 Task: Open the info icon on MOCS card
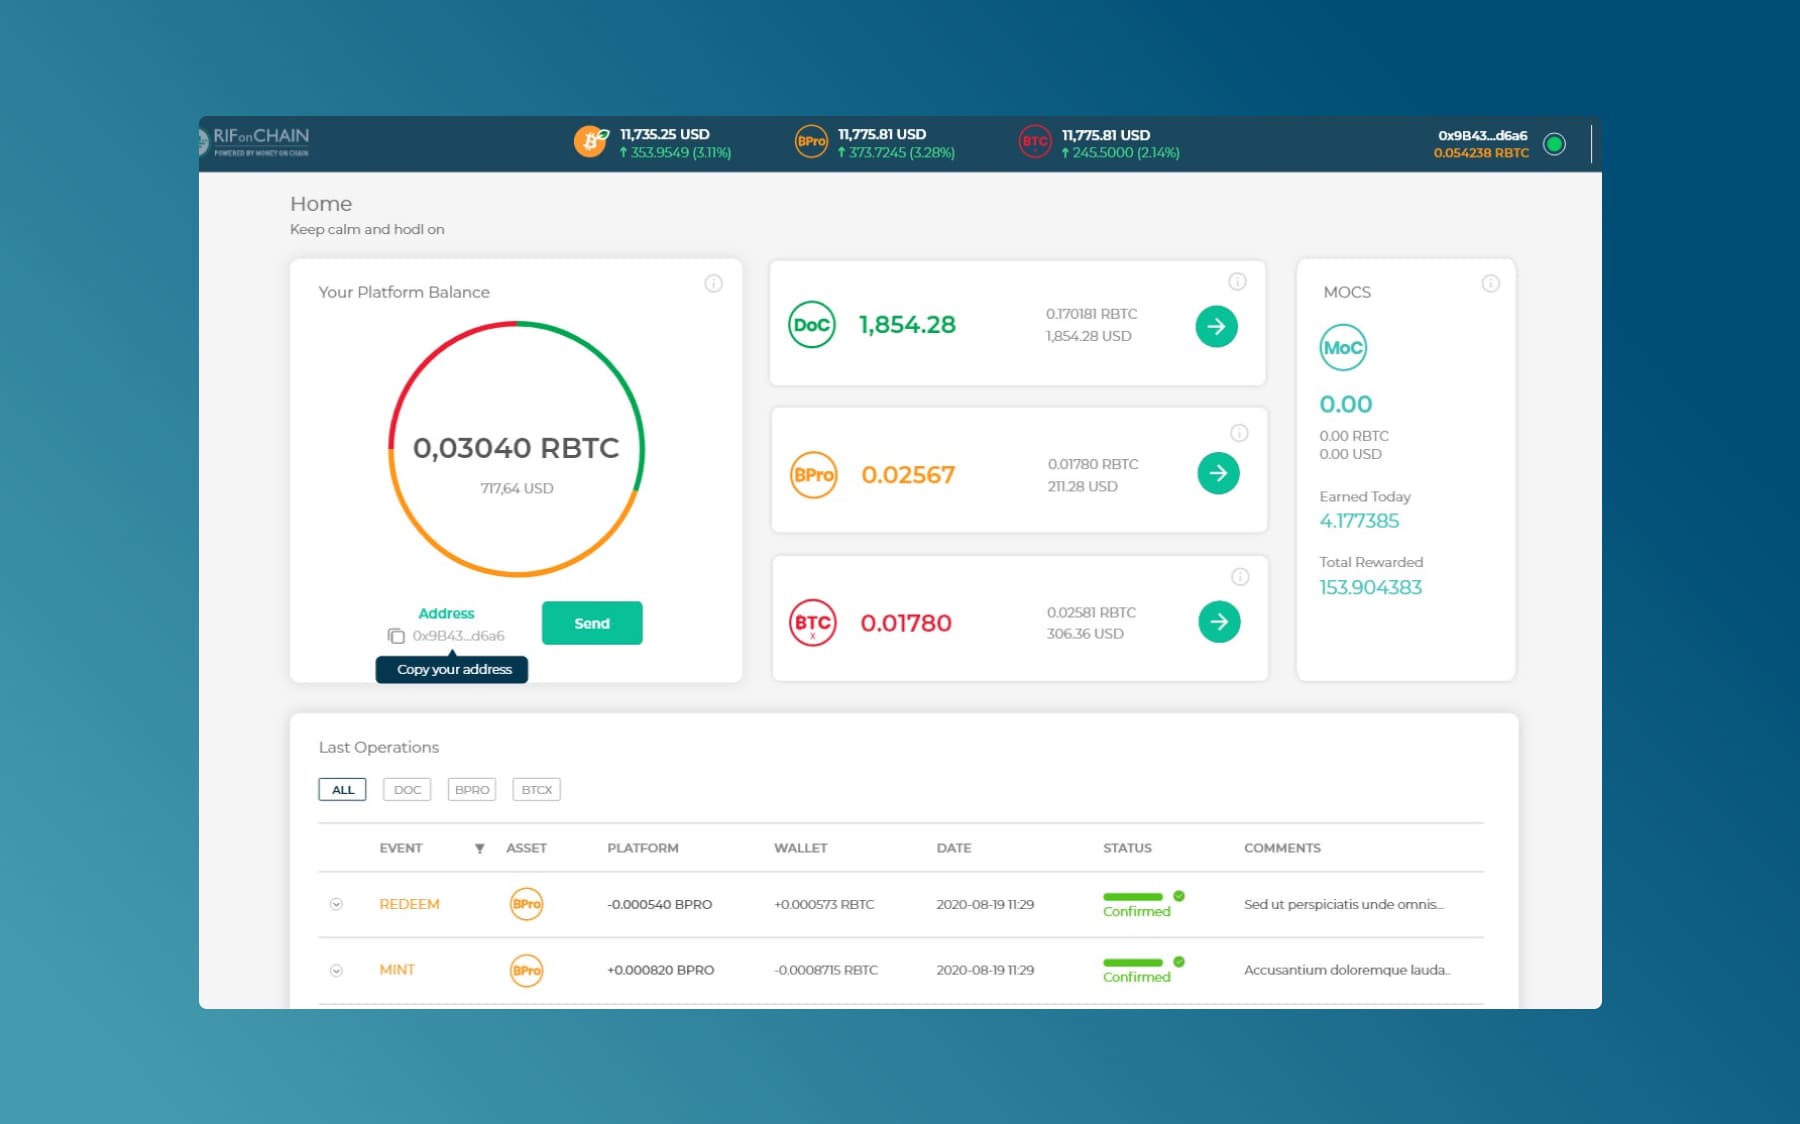tap(1490, 284)
